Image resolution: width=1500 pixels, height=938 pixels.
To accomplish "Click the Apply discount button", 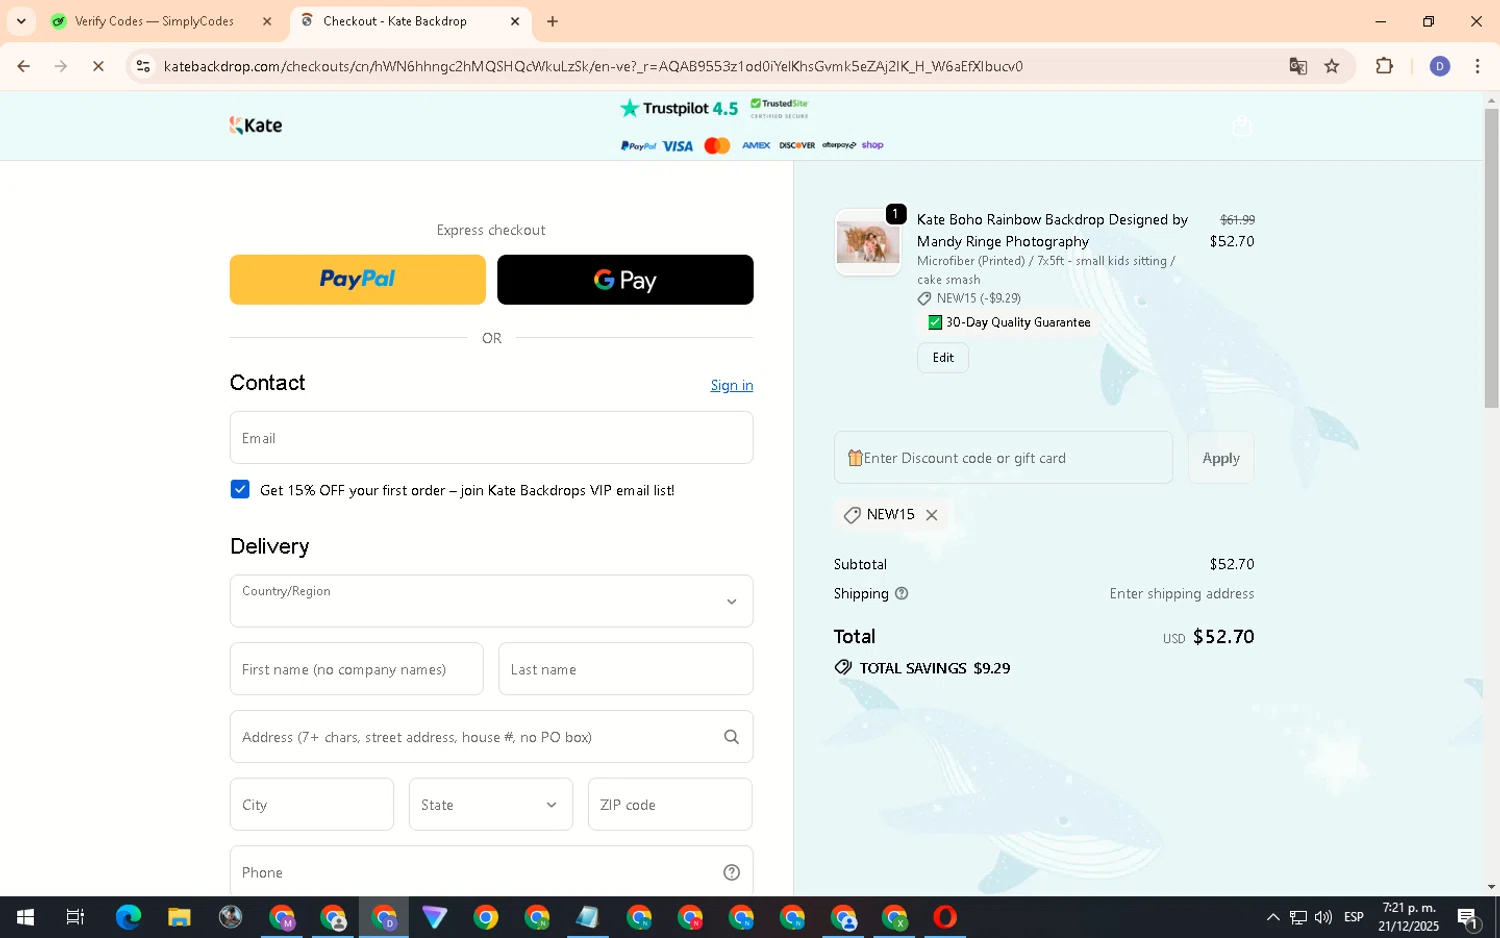I will point(1221,458).
